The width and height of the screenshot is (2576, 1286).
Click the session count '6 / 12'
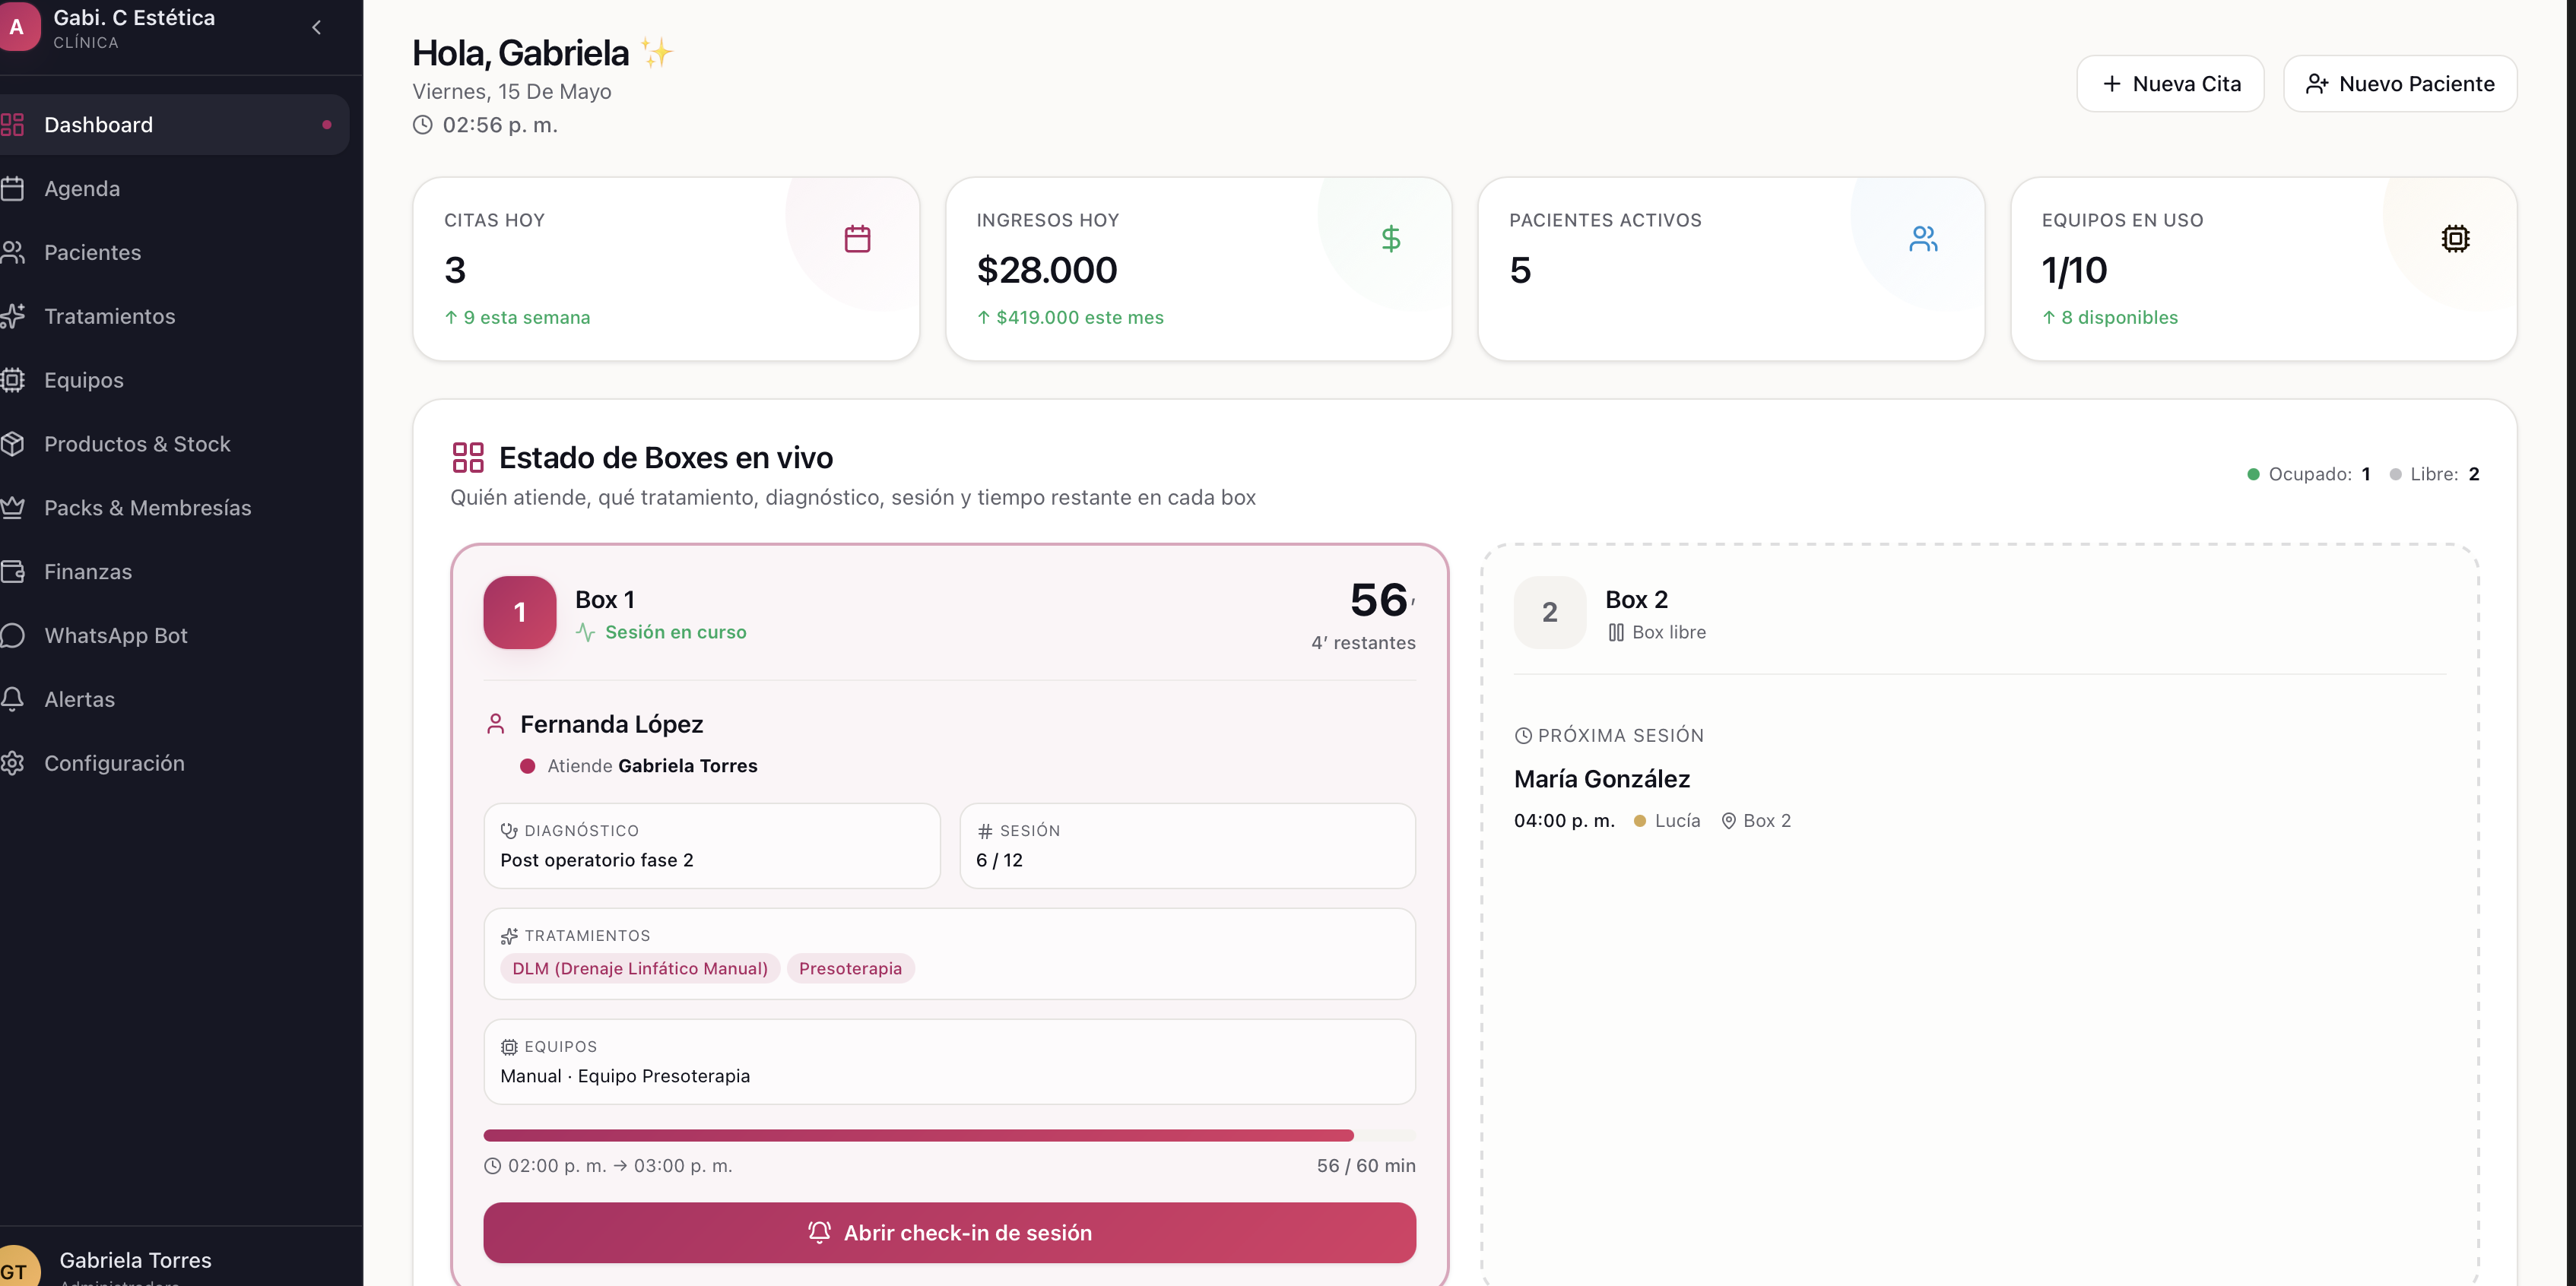[x=999, y=861]
